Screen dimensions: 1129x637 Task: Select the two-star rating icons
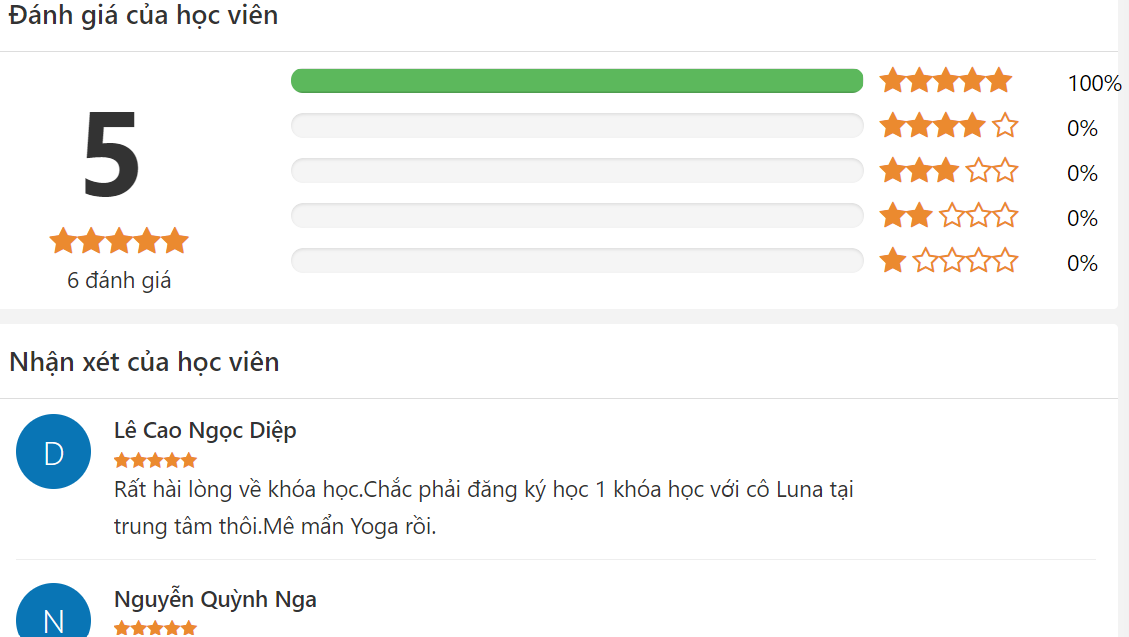(946, 216)
